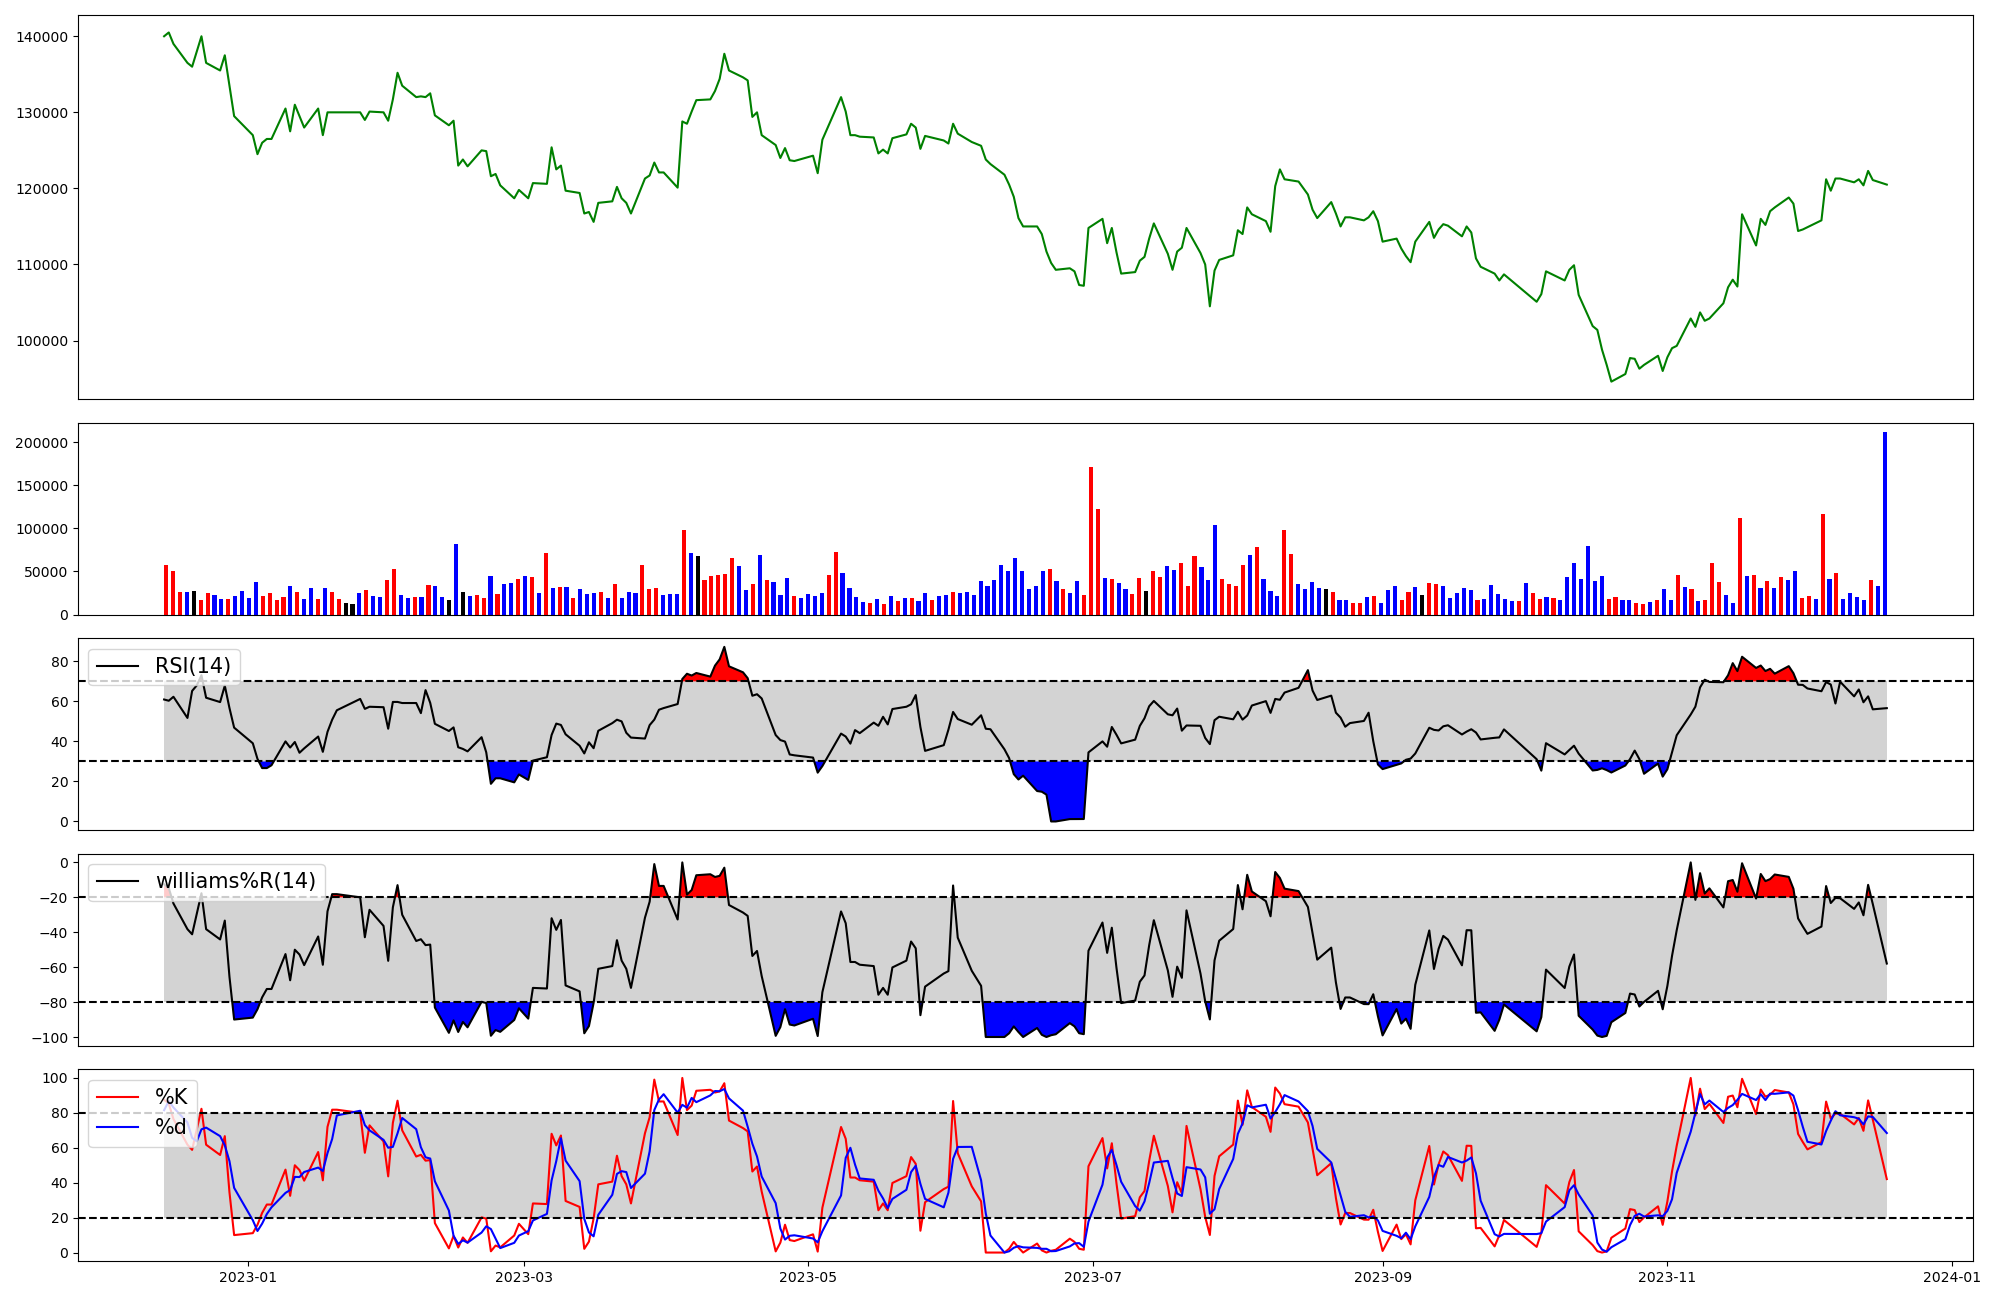Click the blue %d legend line sample
This screenshot has width=2000, height=1300.
point(116,1127)
